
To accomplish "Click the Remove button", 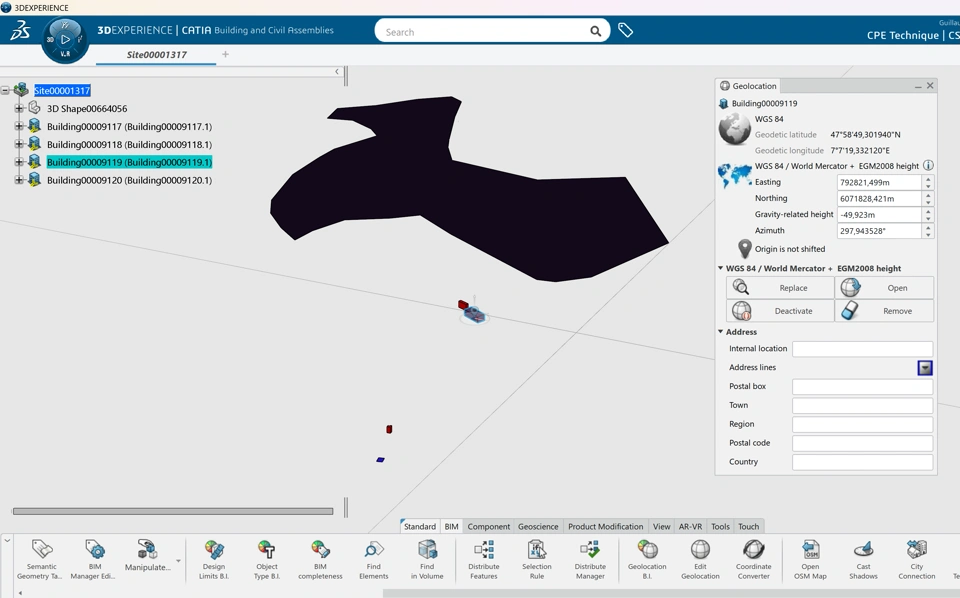I will pos(884,311).
